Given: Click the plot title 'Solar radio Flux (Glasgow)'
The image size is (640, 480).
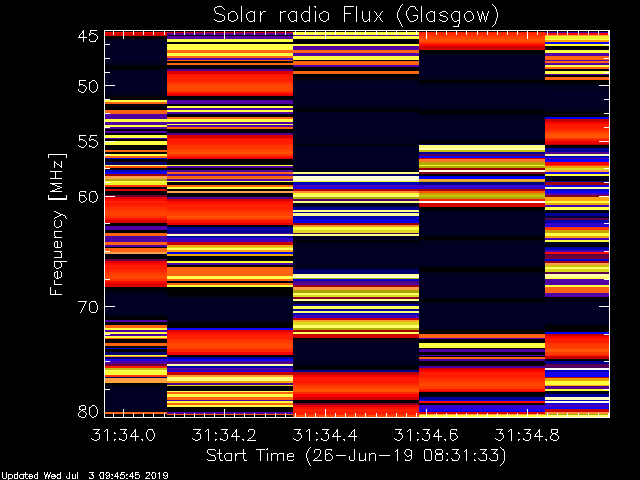Looking at the screenshot, I should click(x=356, y=16).
